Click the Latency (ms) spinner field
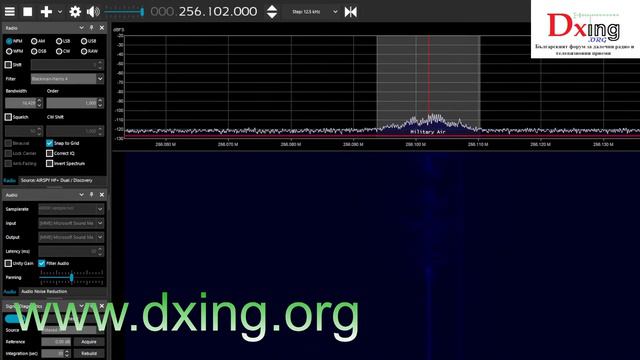This screenshot has width=640, height=360. point(71,251)
